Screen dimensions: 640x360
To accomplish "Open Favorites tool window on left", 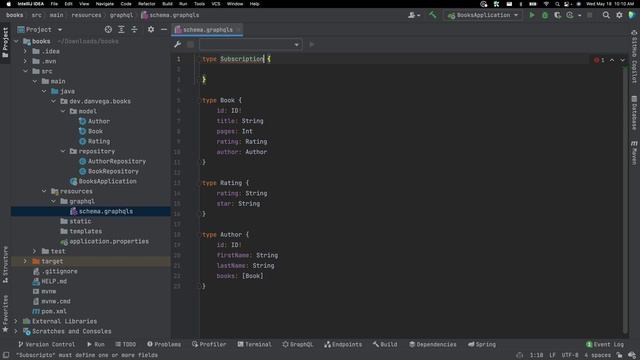I will pyautogui.click(x=5, y=313).
